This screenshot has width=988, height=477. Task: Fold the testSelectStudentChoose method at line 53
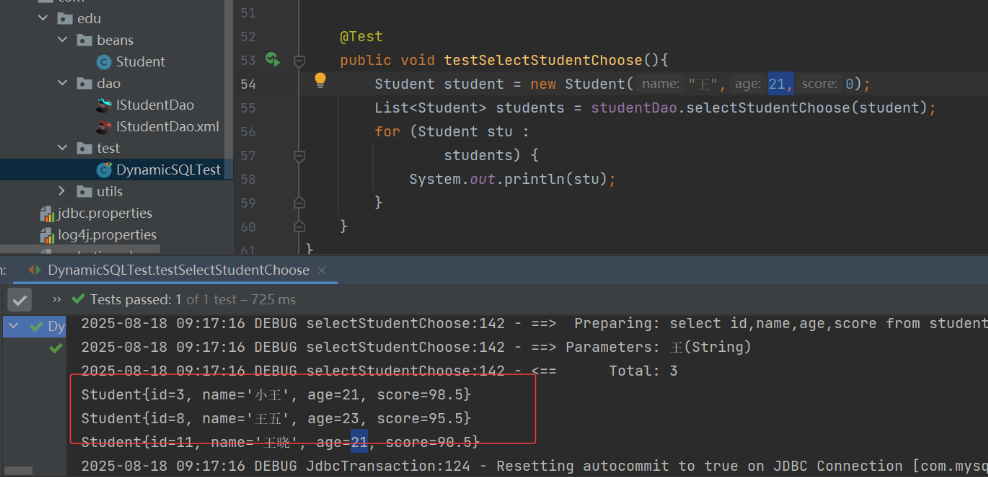click(299, 60)
